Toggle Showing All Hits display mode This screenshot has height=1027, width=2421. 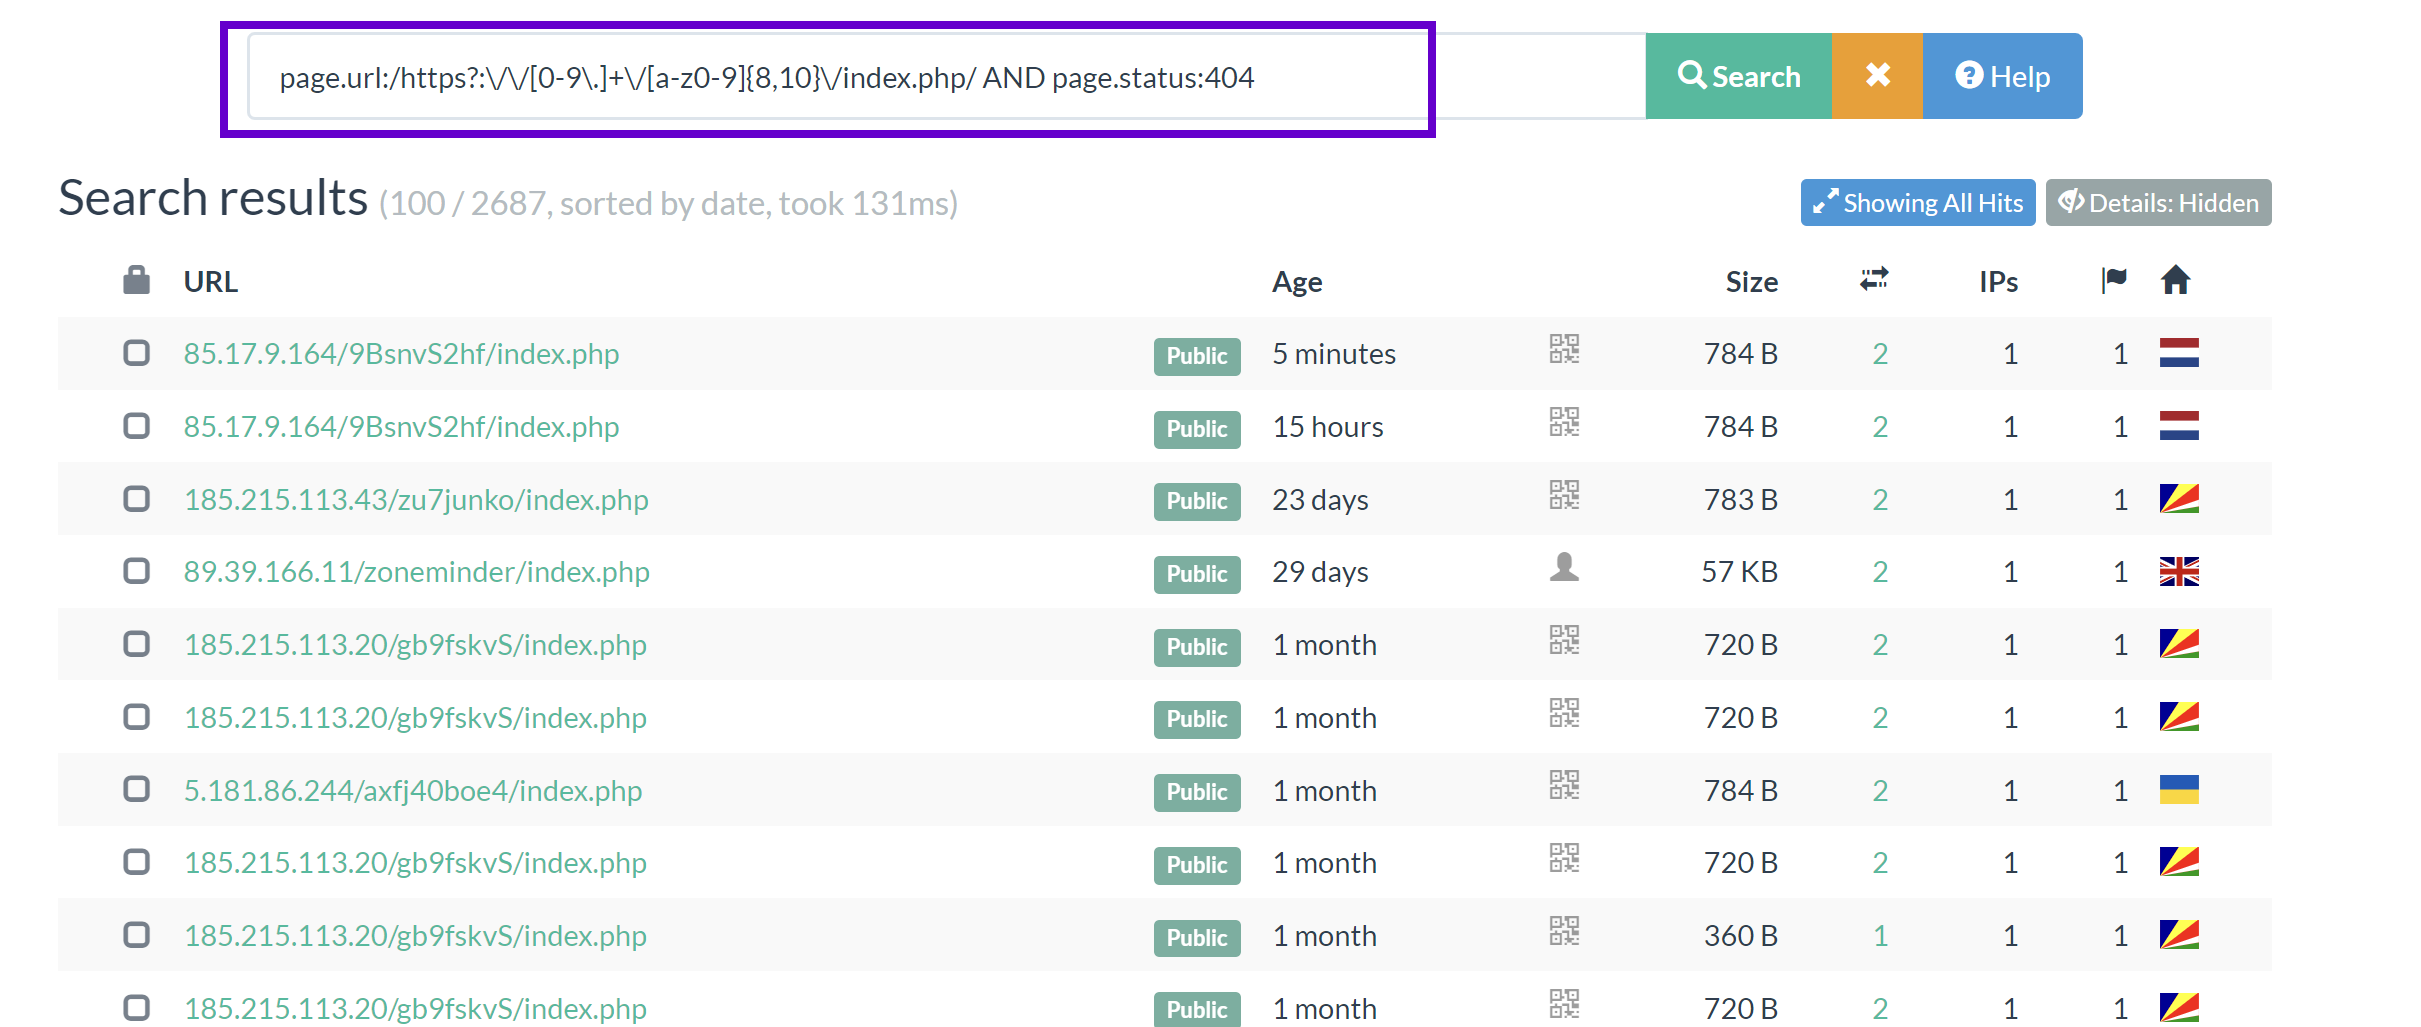tap(1917, 202)
